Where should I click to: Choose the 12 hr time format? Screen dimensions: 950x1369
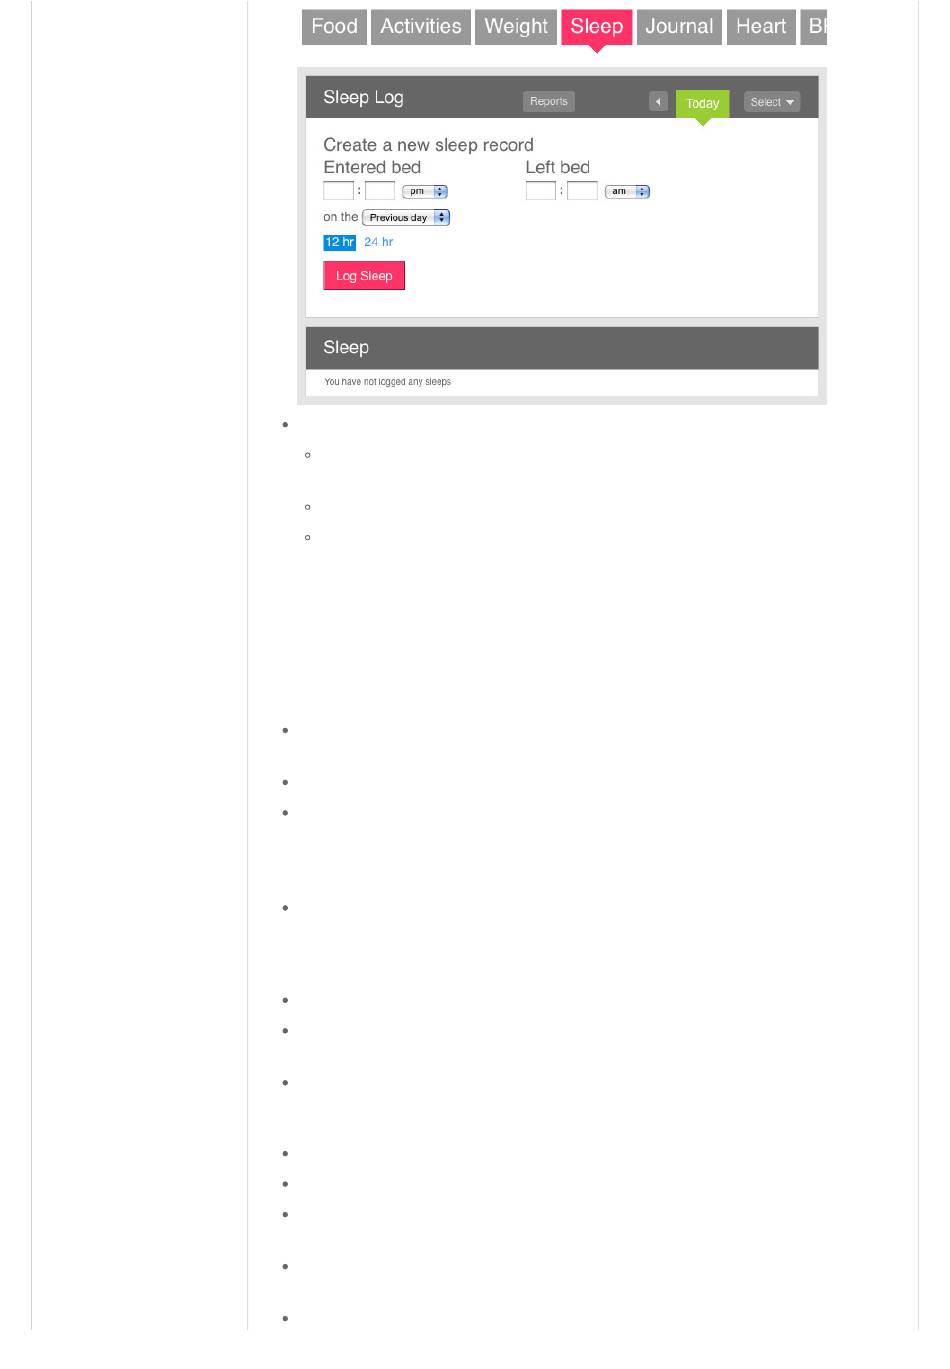[339, 242]
